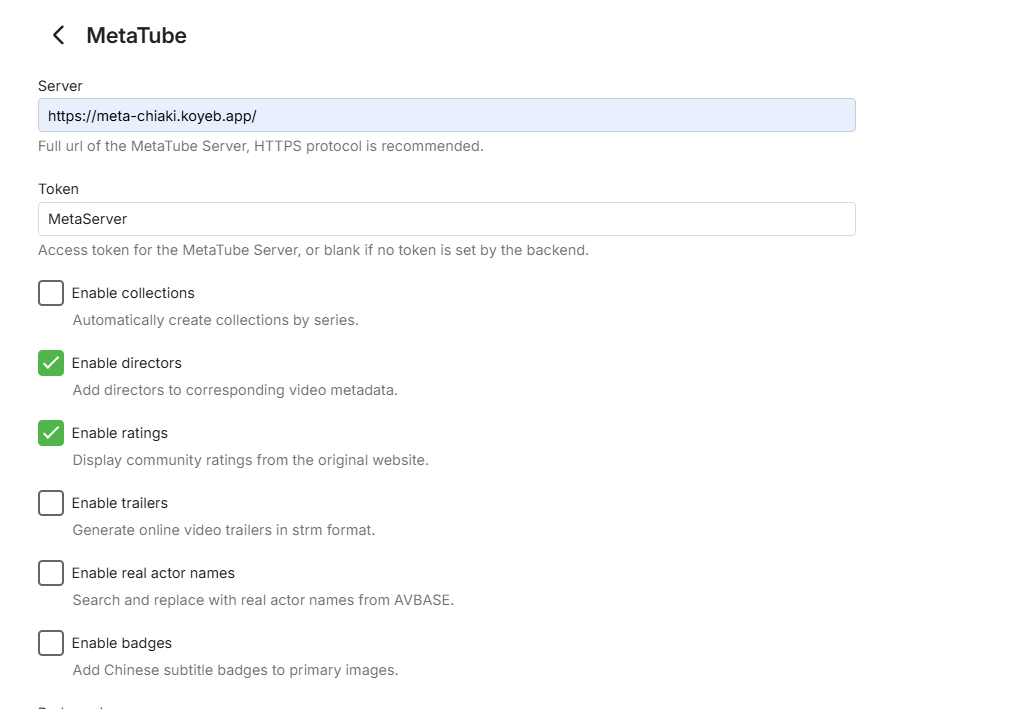Viewport: 1022px width, 709px height.
Task: Click the 'Generate online video trailers' description
Action: [224, 530]
